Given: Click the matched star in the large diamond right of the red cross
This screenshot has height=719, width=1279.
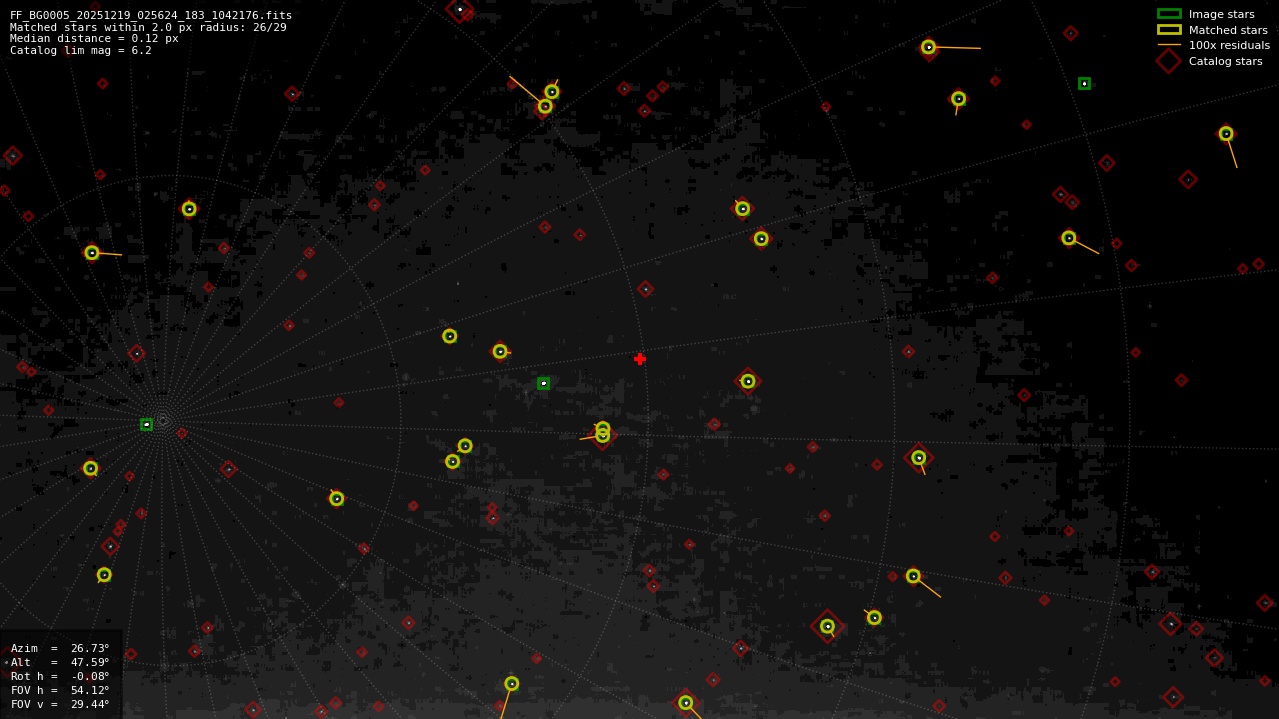Looking at the screenshot, I should point(748,381).
